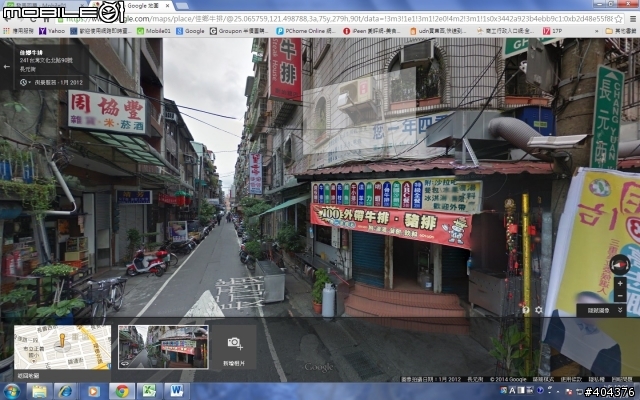
Task: Open Windows Media Player from the taskbar
Action: 93,391
